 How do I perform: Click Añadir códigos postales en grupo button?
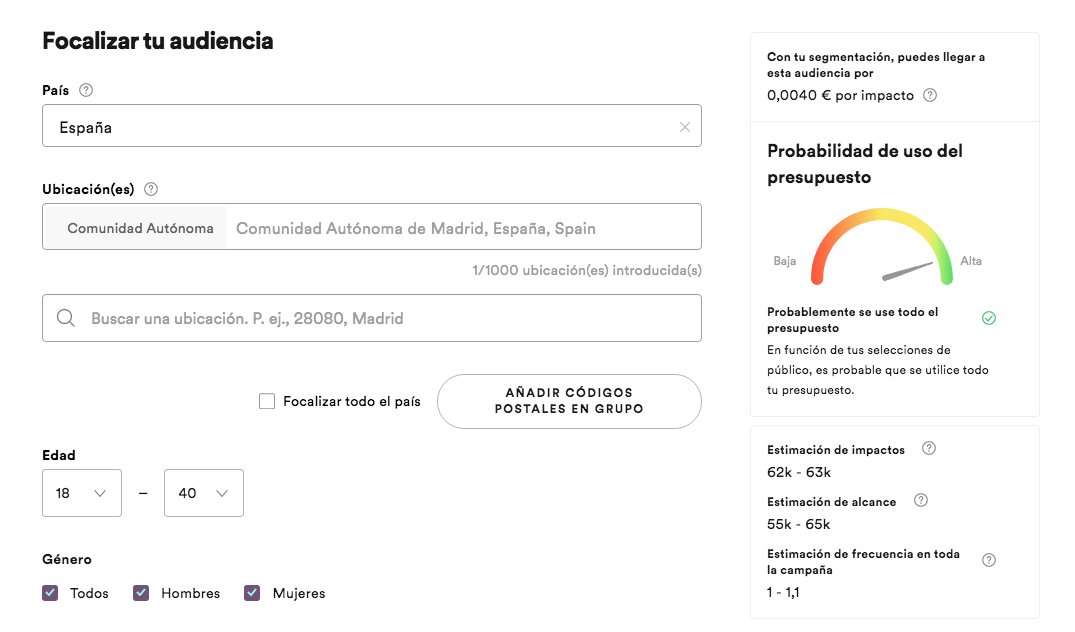(569, 401)
